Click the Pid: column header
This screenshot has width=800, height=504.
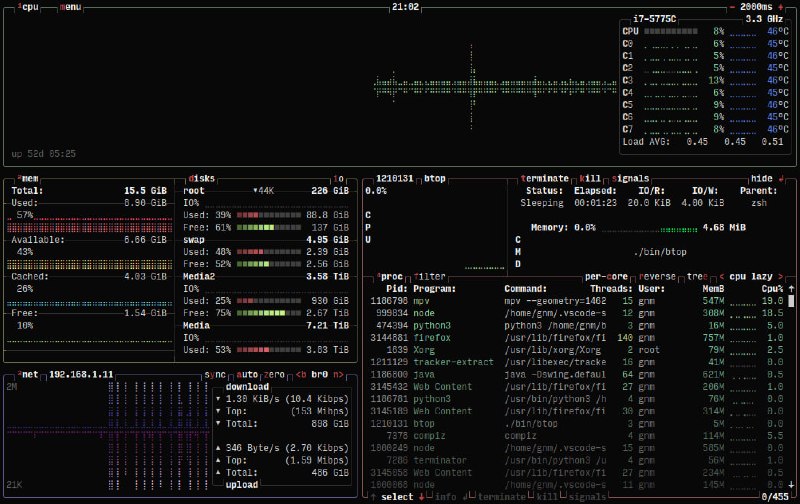[x=397, y=289]
